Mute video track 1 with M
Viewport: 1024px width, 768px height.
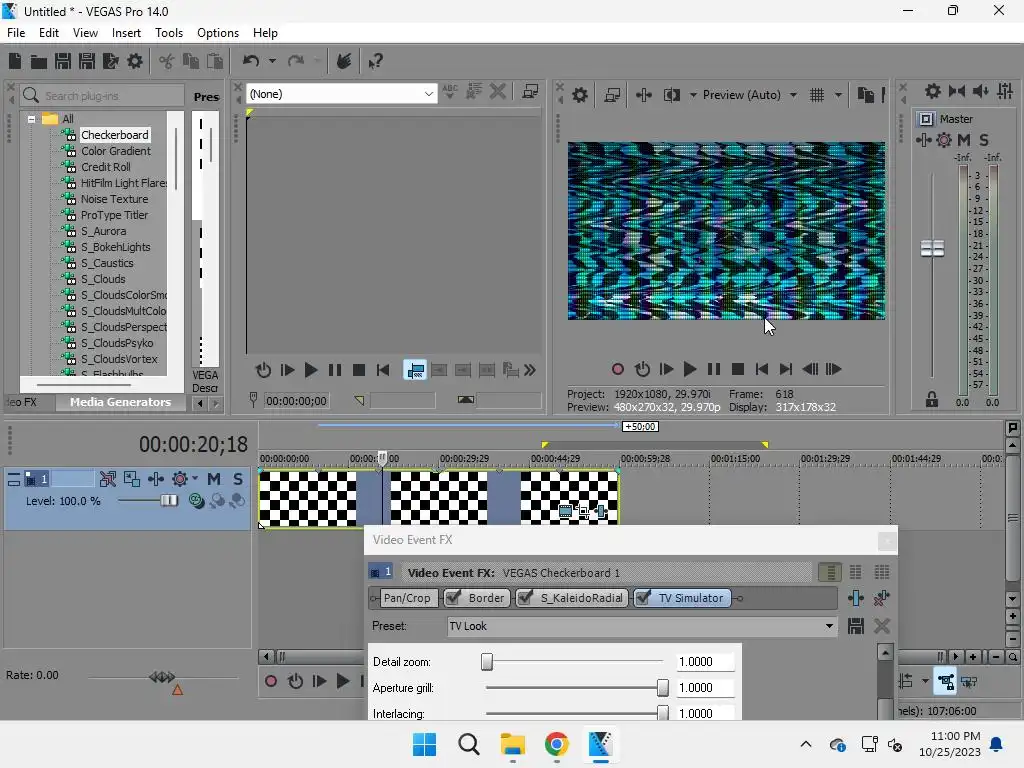point(214,479)
